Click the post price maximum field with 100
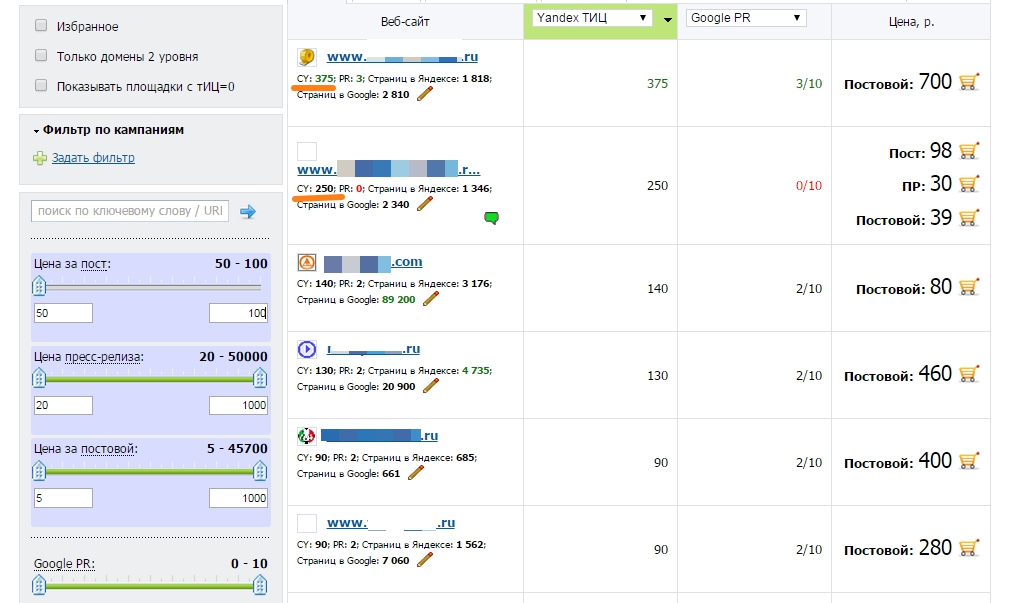 [x=238, y=313]
